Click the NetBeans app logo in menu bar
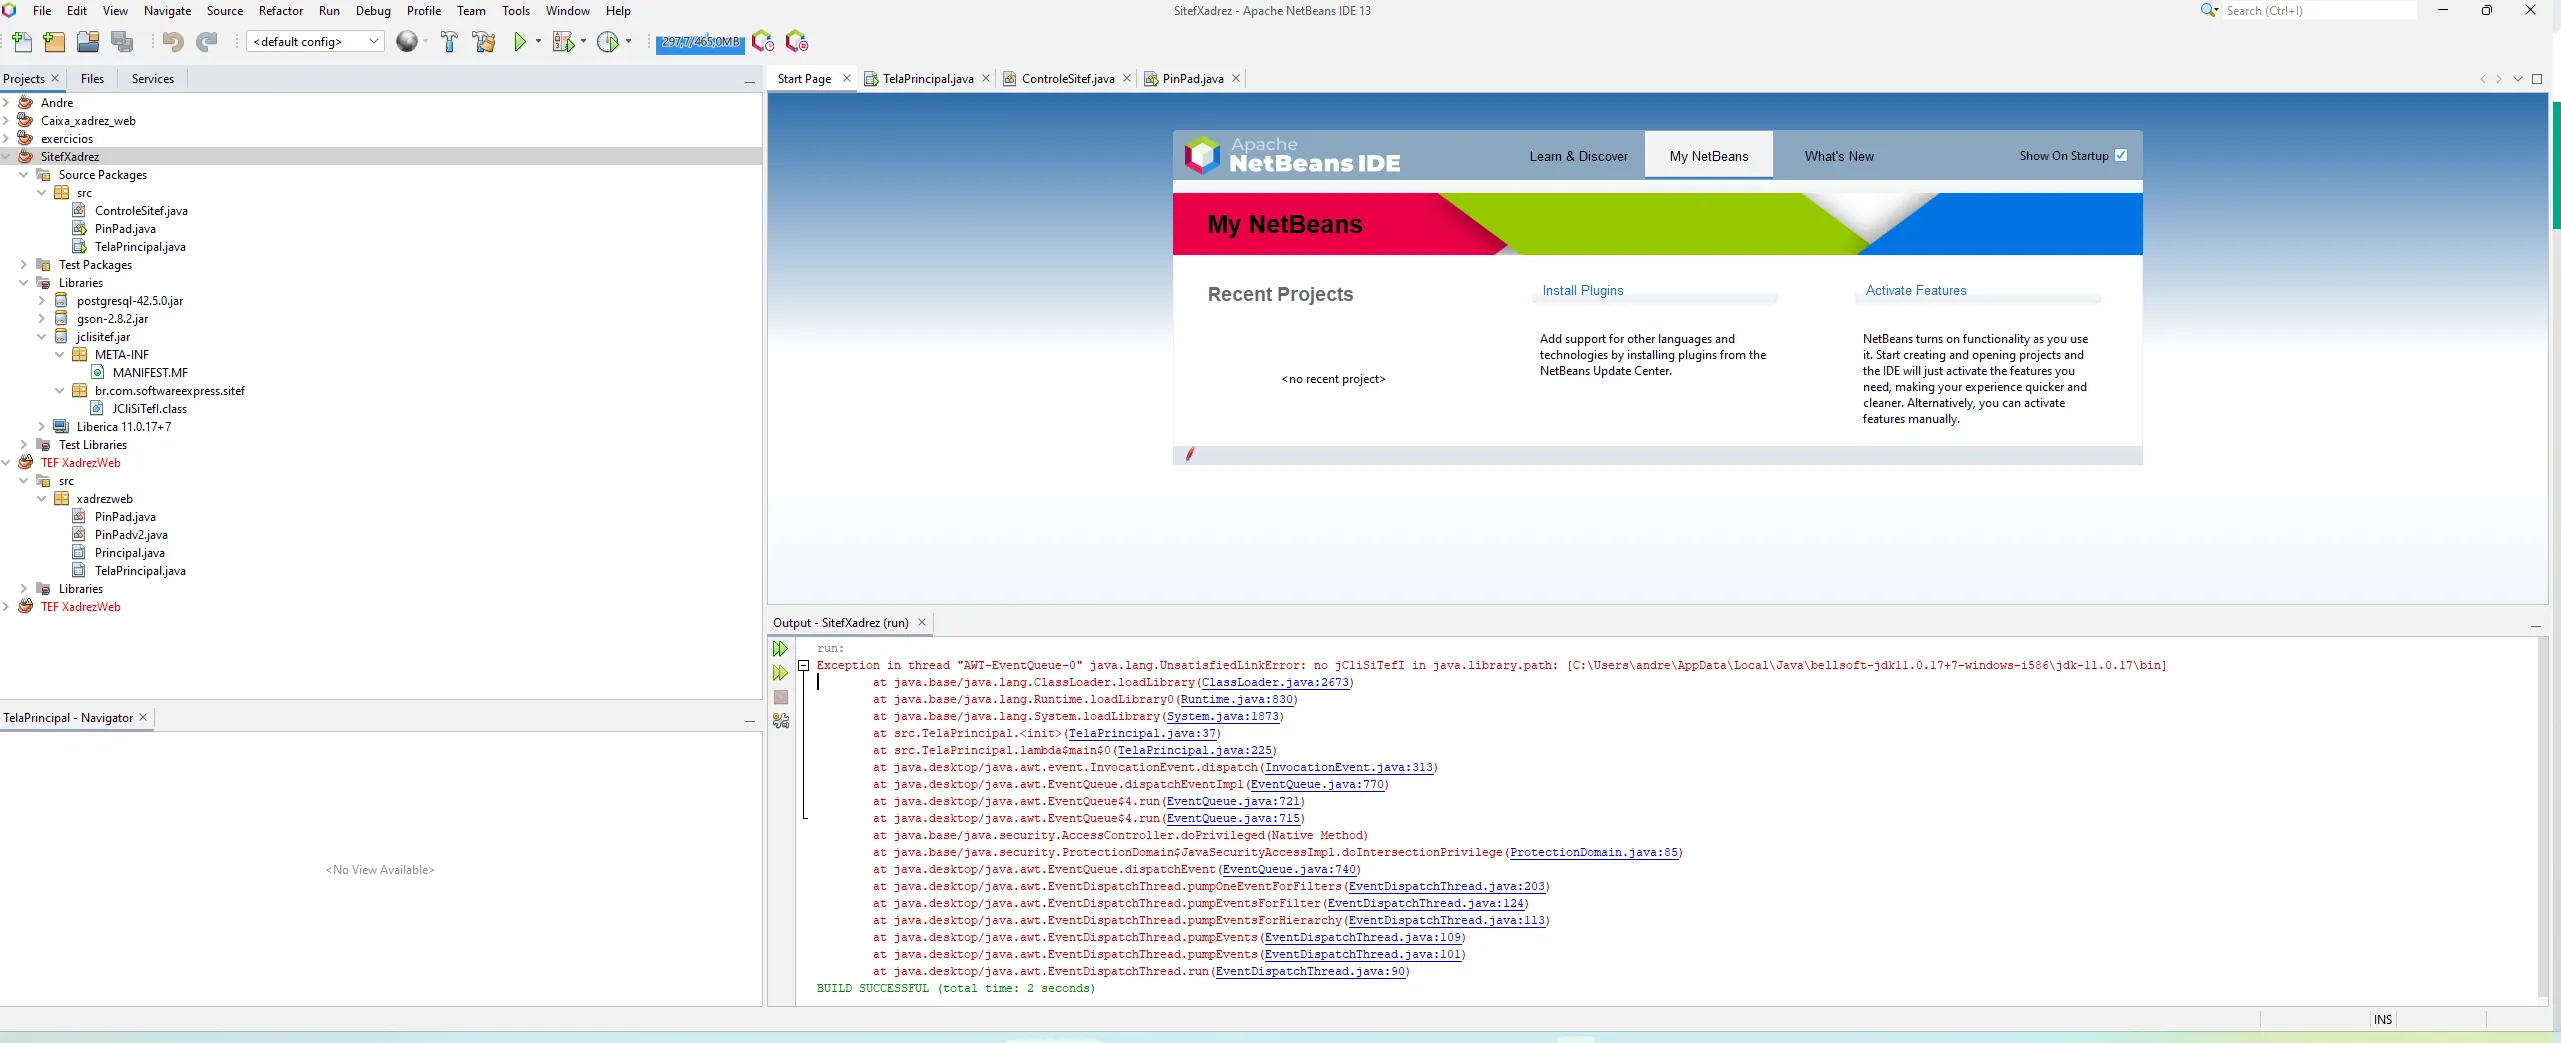This screenshot has height=1043, width=2561. point(10,11)
